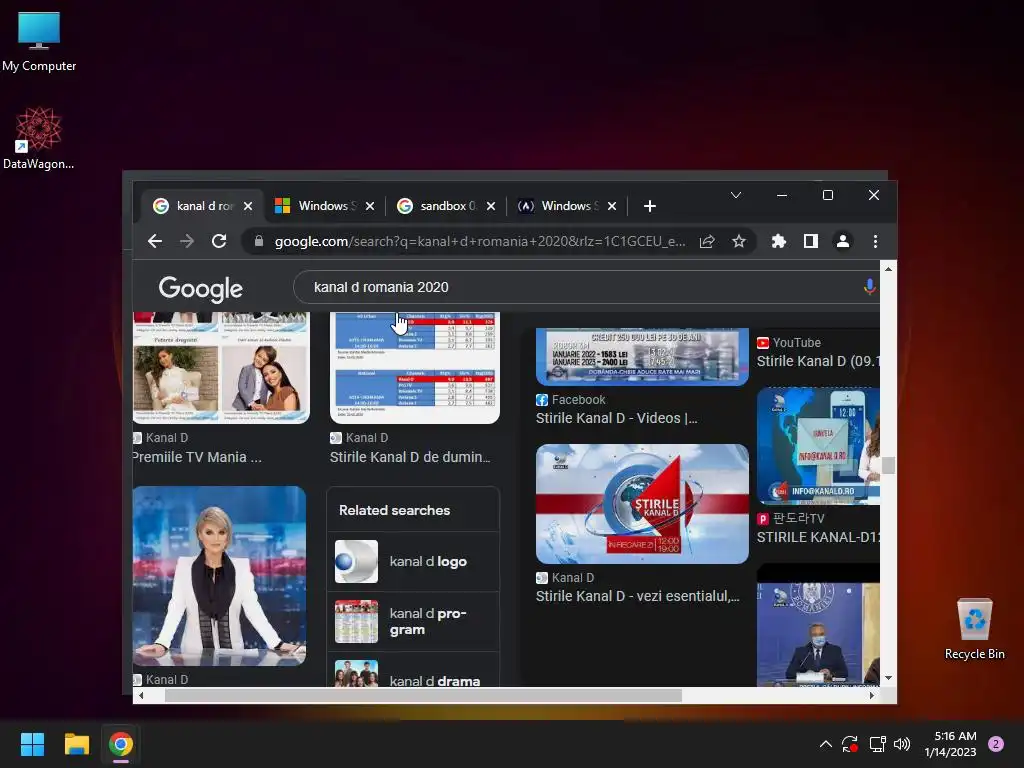1024x768 pixels.
Task: Open the network tray icon
Action: [x=877, y=744]
